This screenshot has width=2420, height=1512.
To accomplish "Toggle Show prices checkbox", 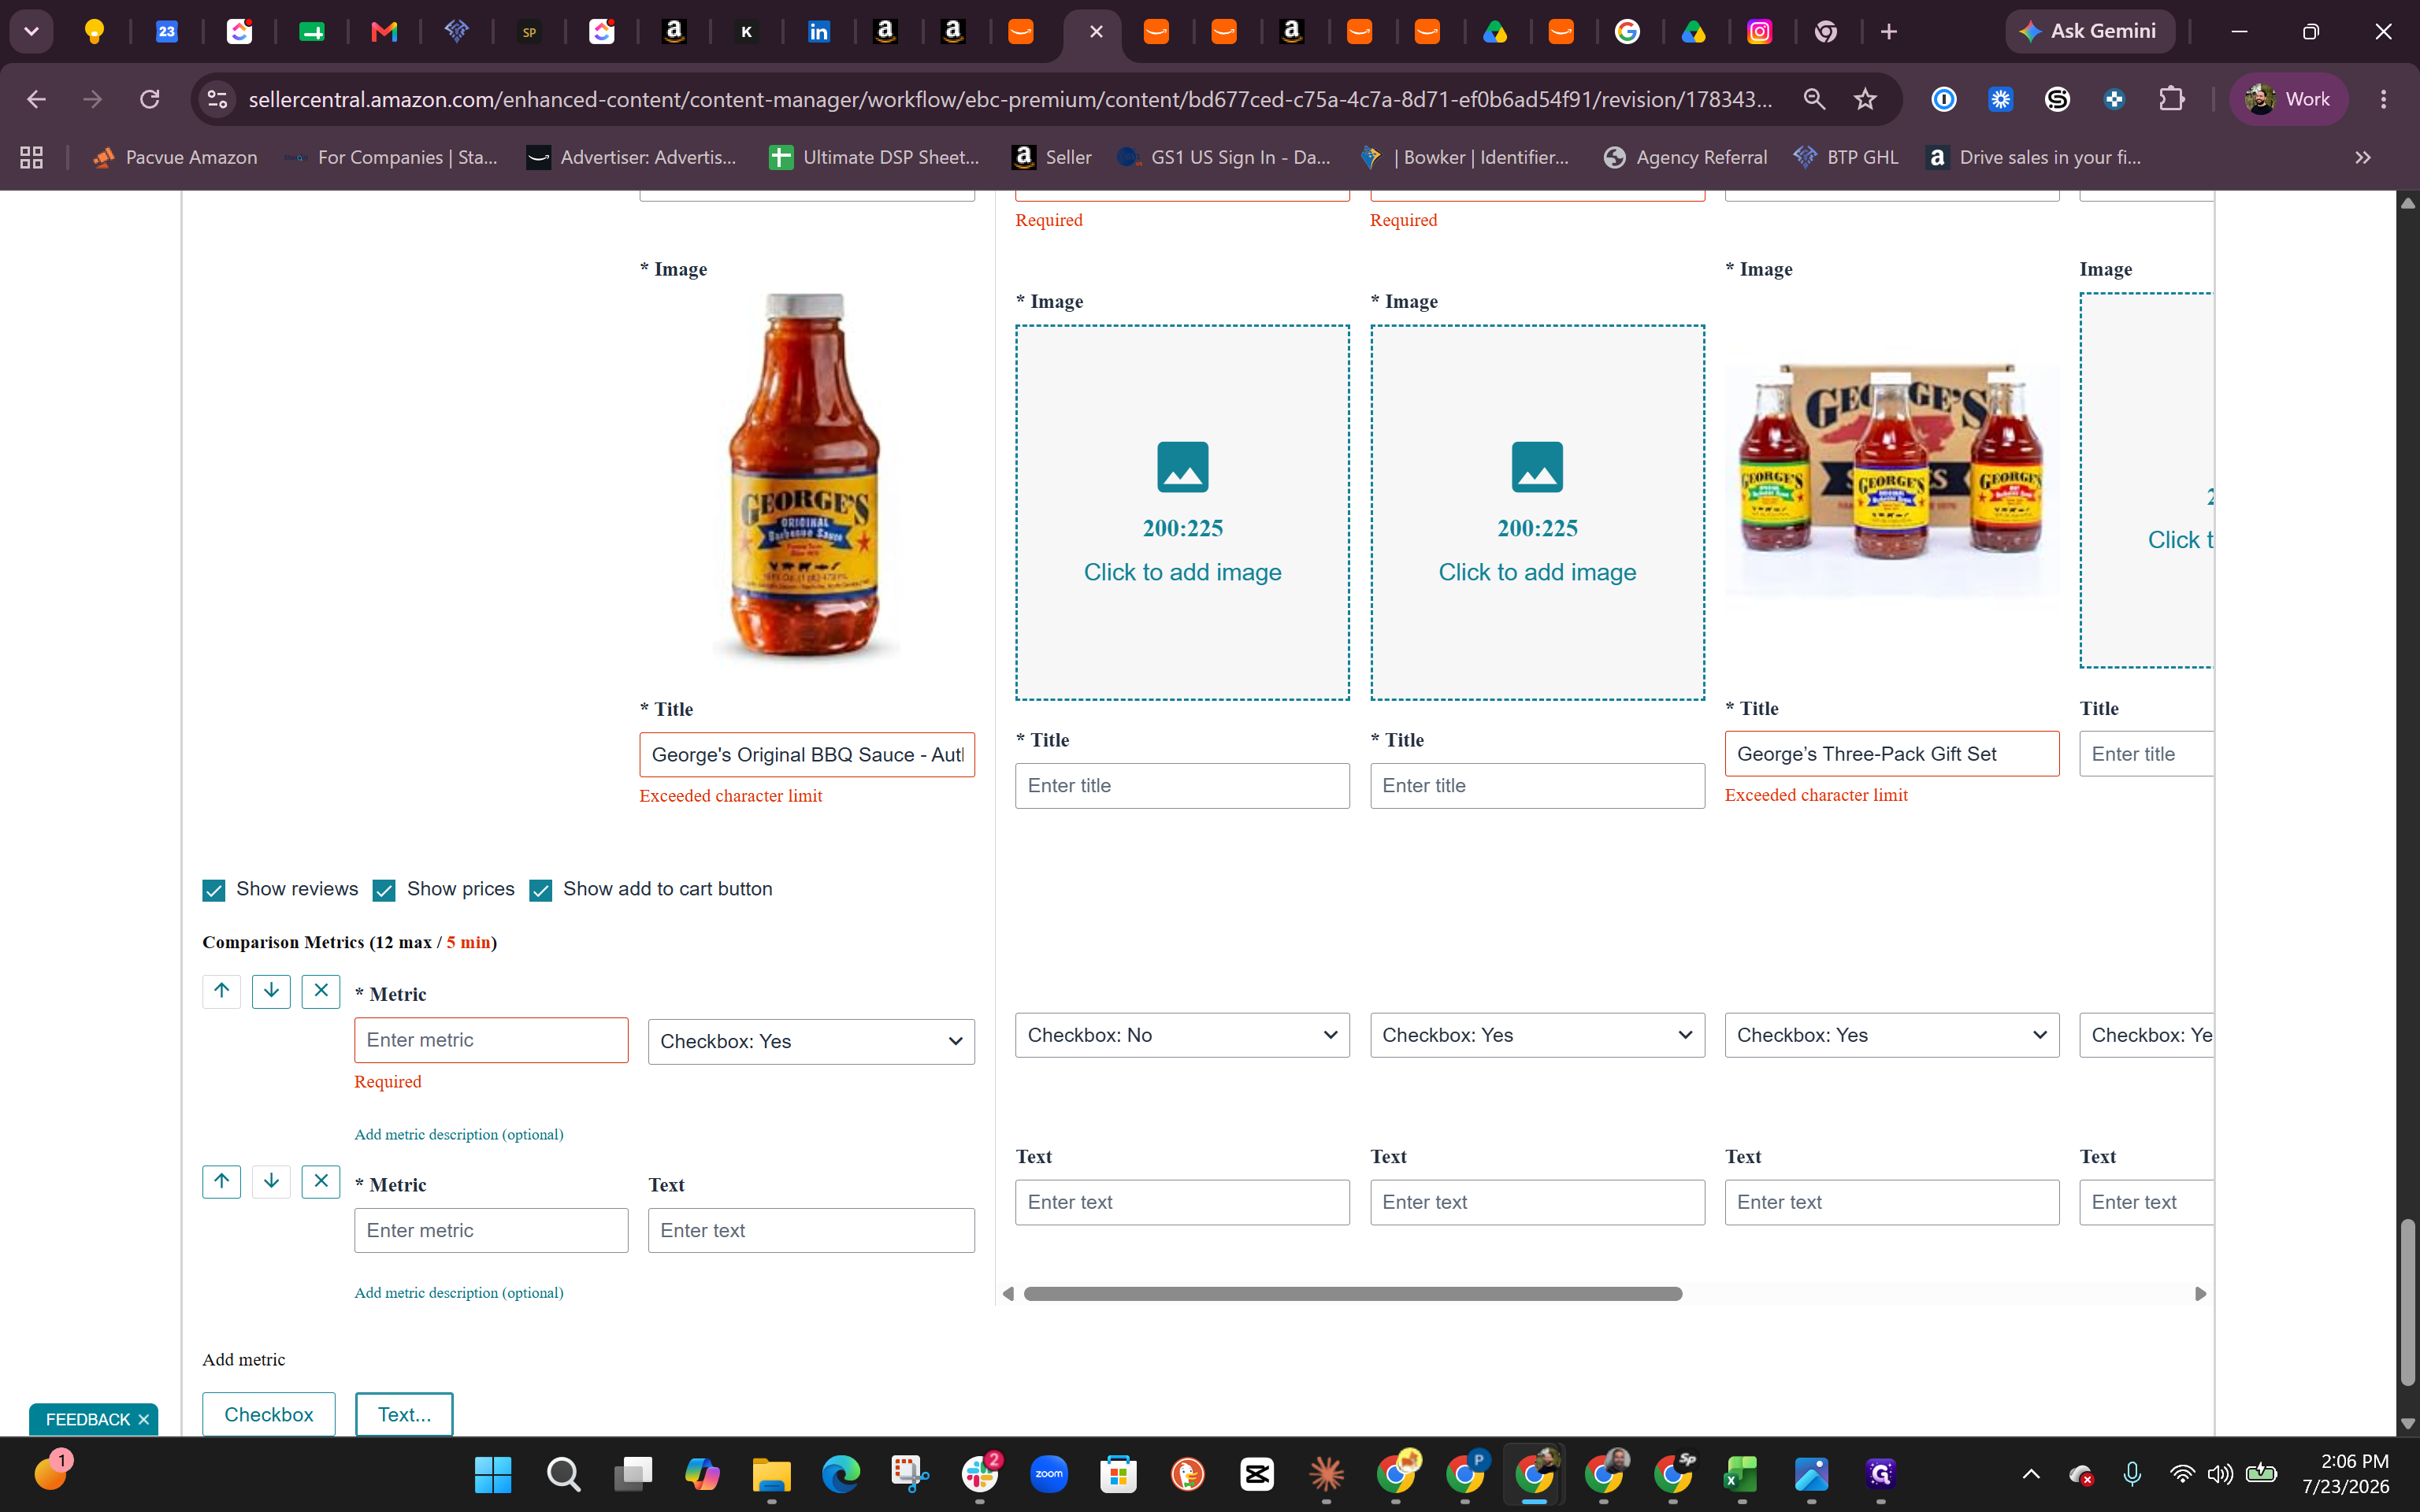I will pos(384,890).
